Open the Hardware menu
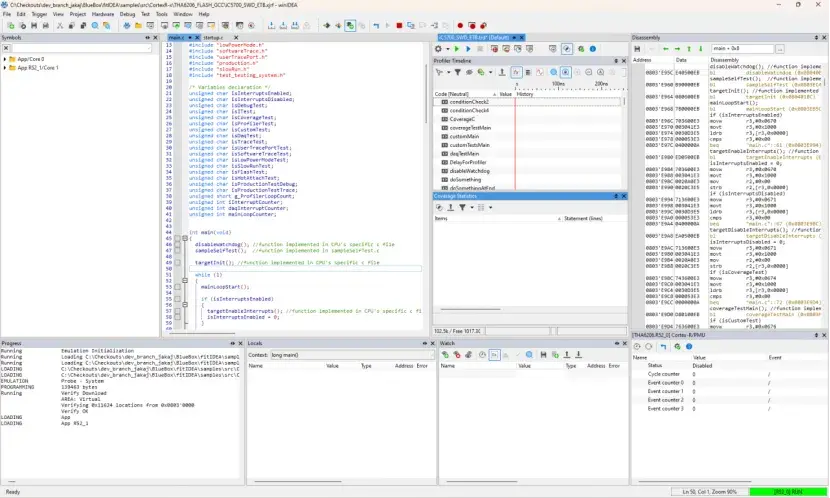The height and width of the screenshot is (498, 830). [x=103, y=14]
